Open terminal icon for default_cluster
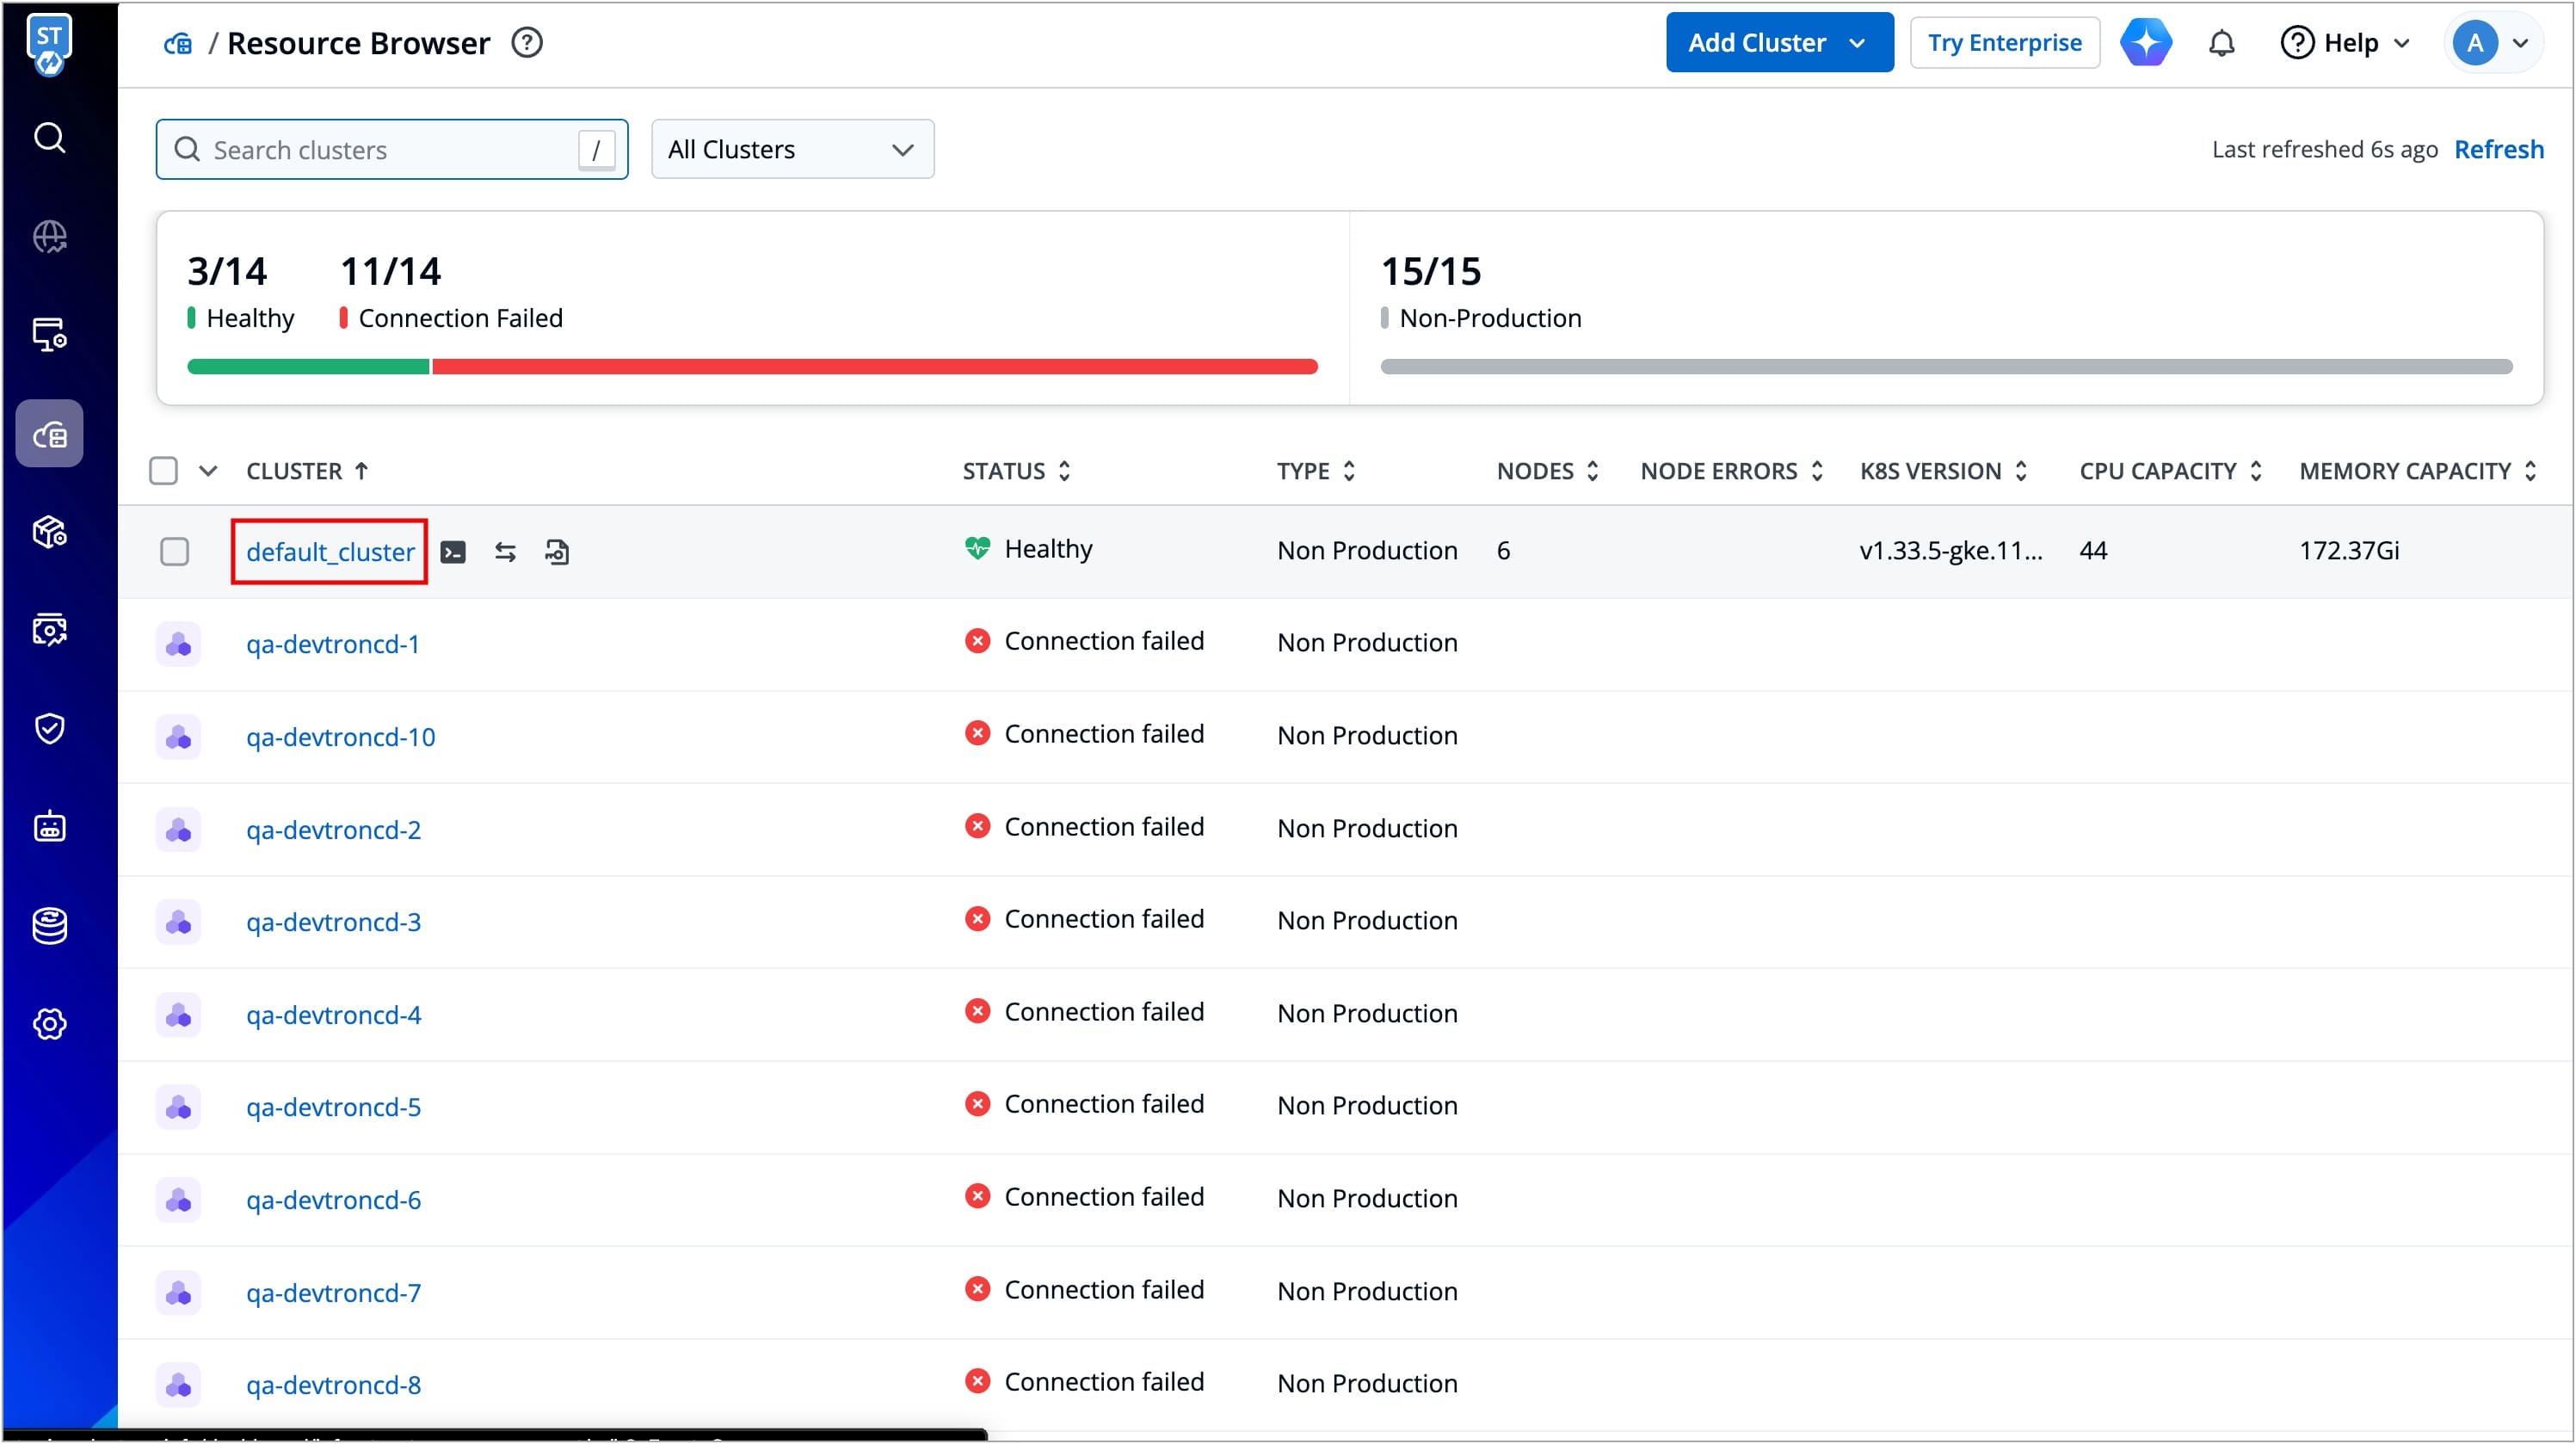Screen dimensions: 2576x1444 tap(453, 552)
